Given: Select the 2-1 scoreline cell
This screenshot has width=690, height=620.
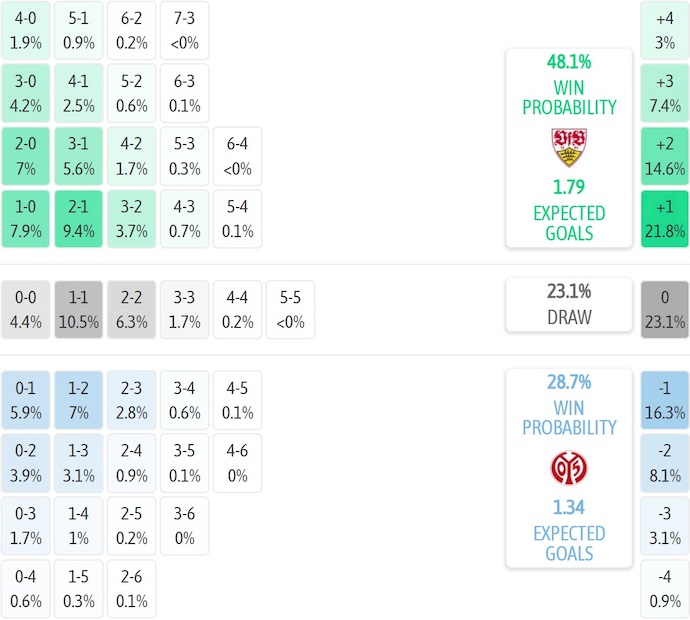Looking at the screenshot, I should pos(78,219).
